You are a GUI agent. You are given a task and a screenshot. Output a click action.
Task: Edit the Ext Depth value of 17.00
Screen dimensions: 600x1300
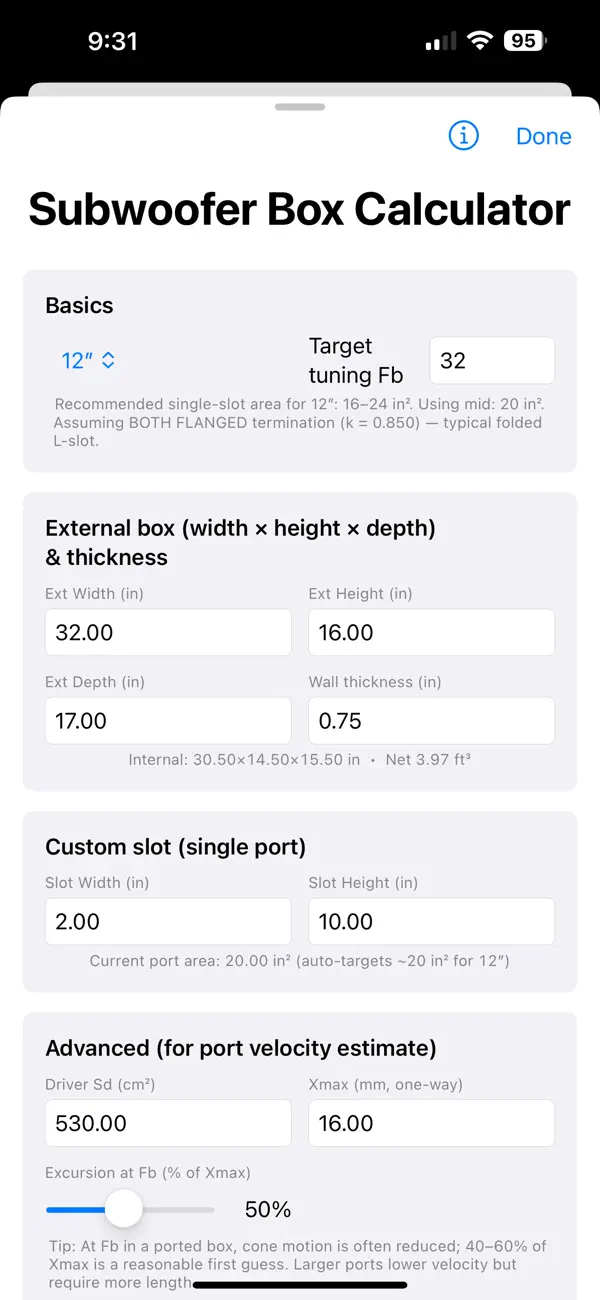click(167, 720)
